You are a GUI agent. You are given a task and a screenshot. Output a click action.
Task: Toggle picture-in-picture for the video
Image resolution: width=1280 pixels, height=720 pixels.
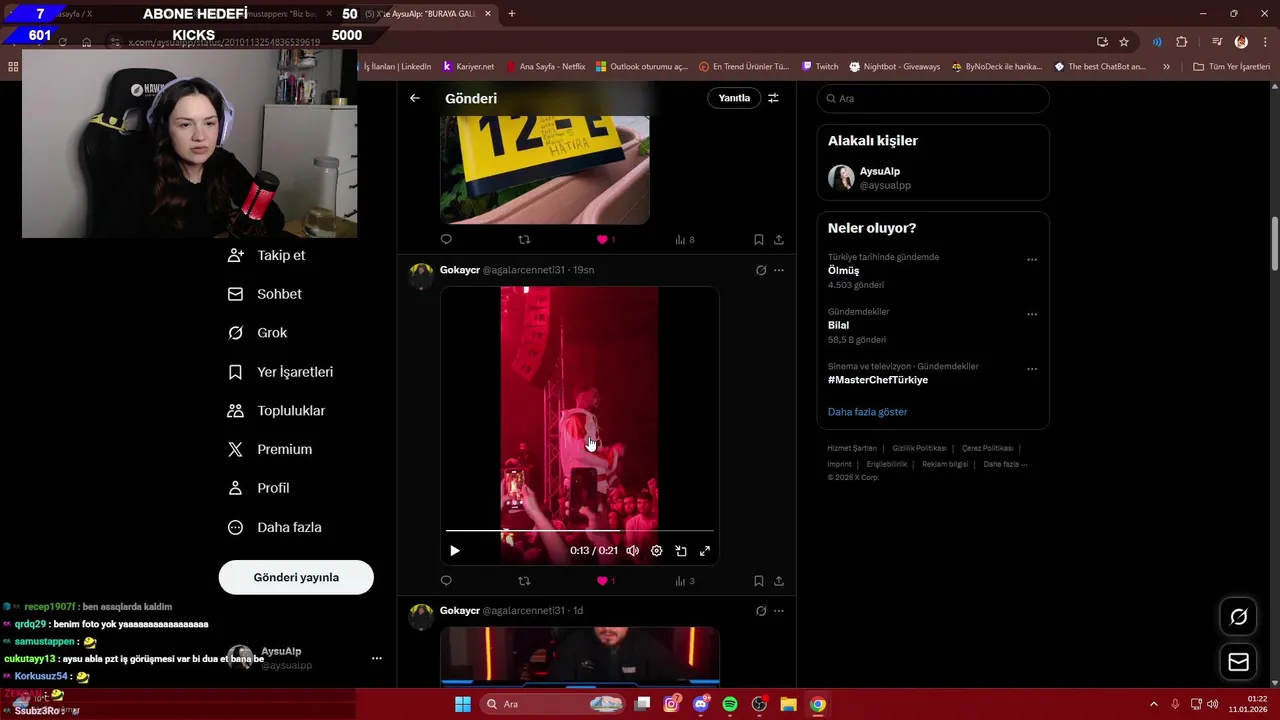click(681, 551)
